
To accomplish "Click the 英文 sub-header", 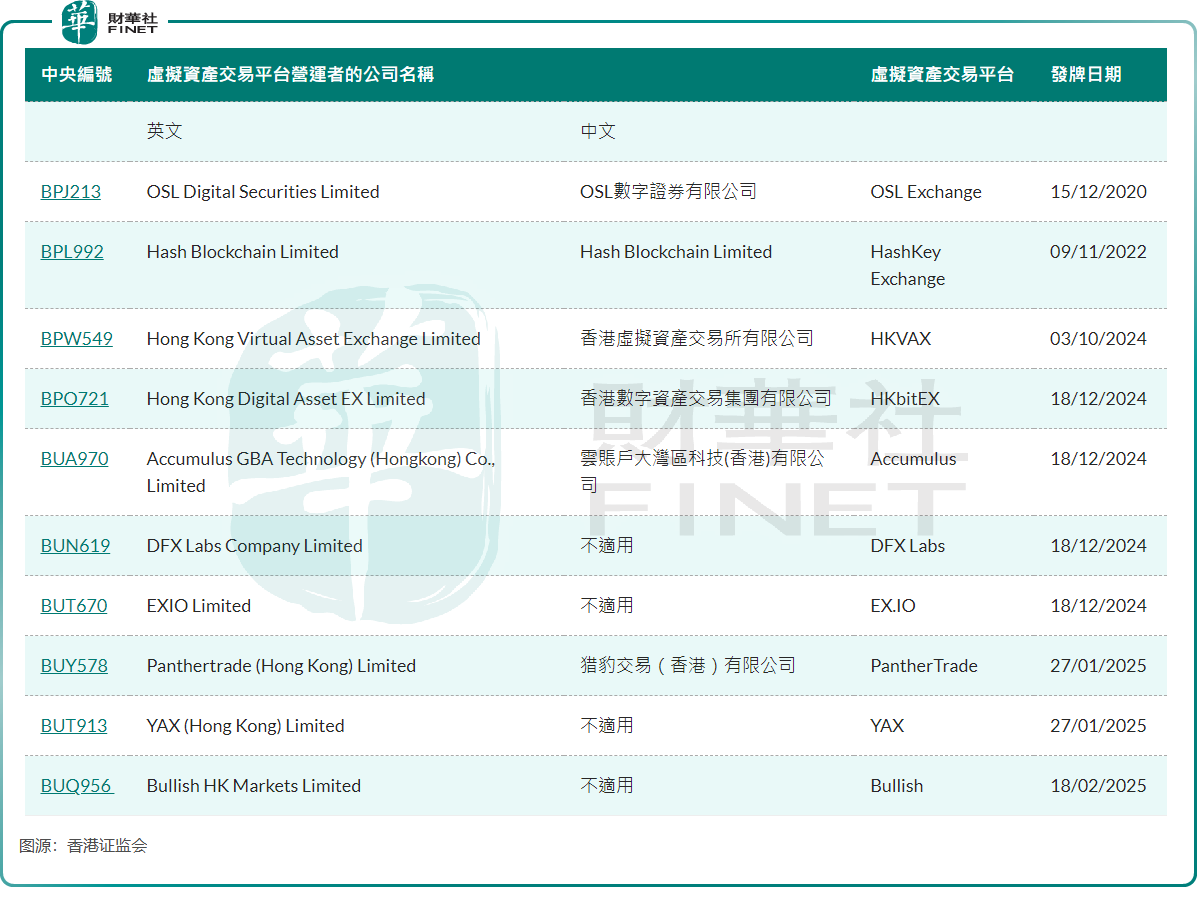I will (164, 131).
